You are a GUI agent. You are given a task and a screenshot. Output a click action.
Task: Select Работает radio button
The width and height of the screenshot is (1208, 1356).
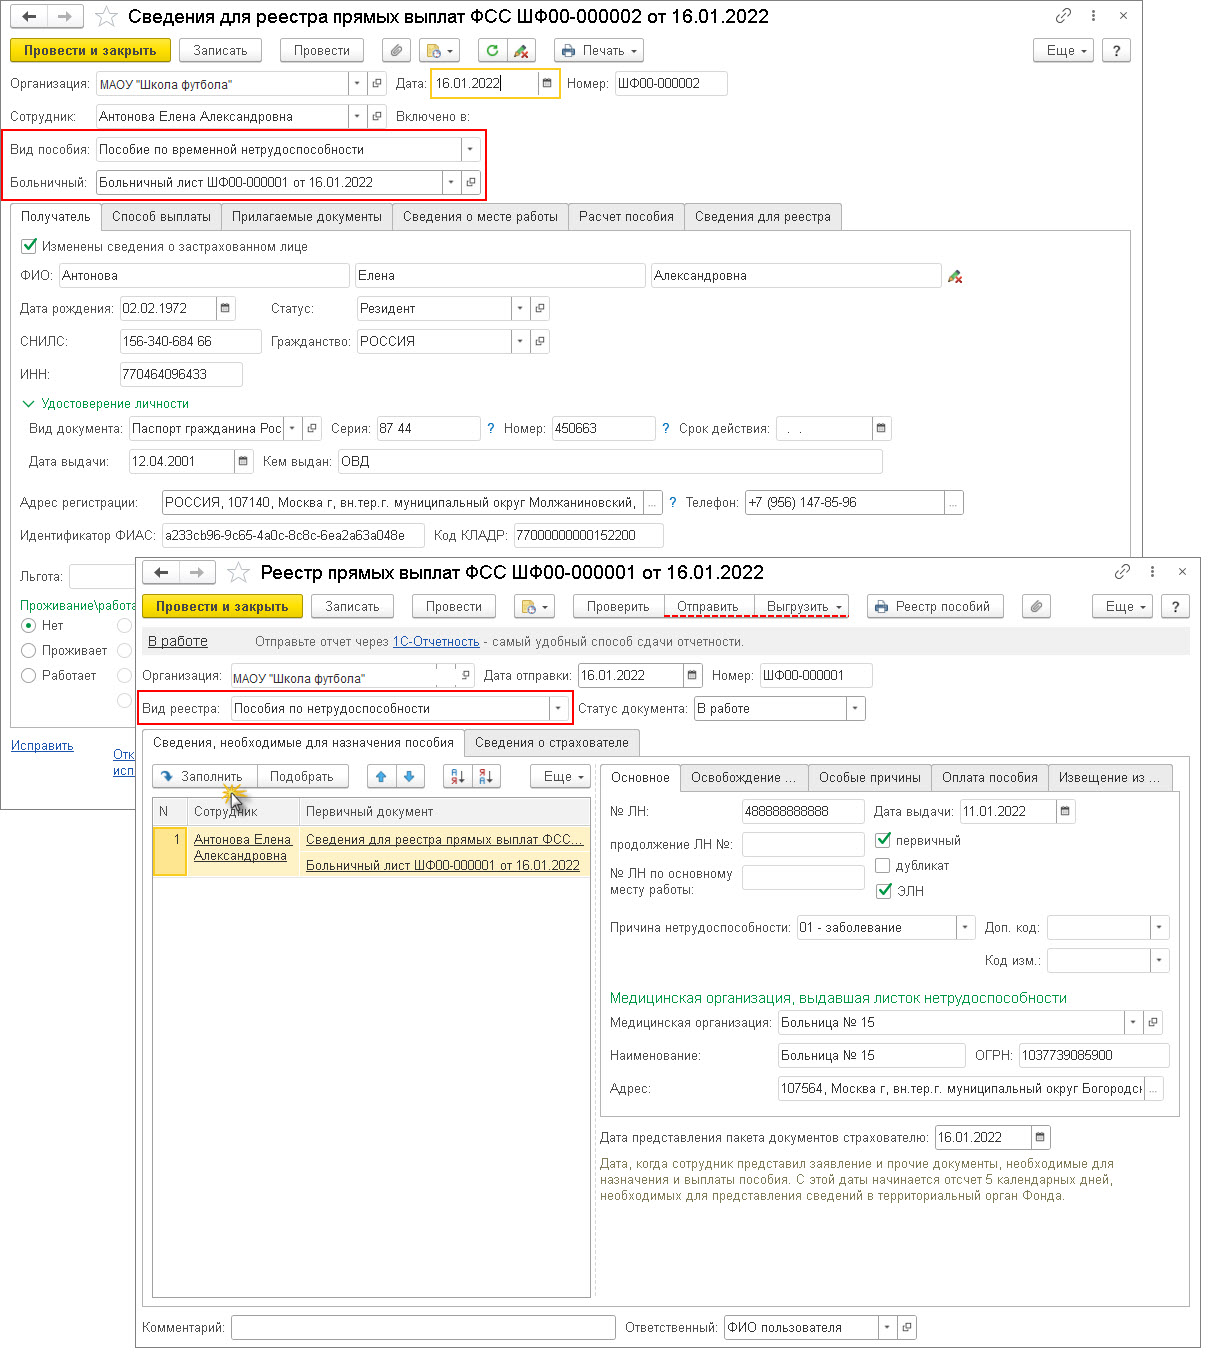point(28,675)
